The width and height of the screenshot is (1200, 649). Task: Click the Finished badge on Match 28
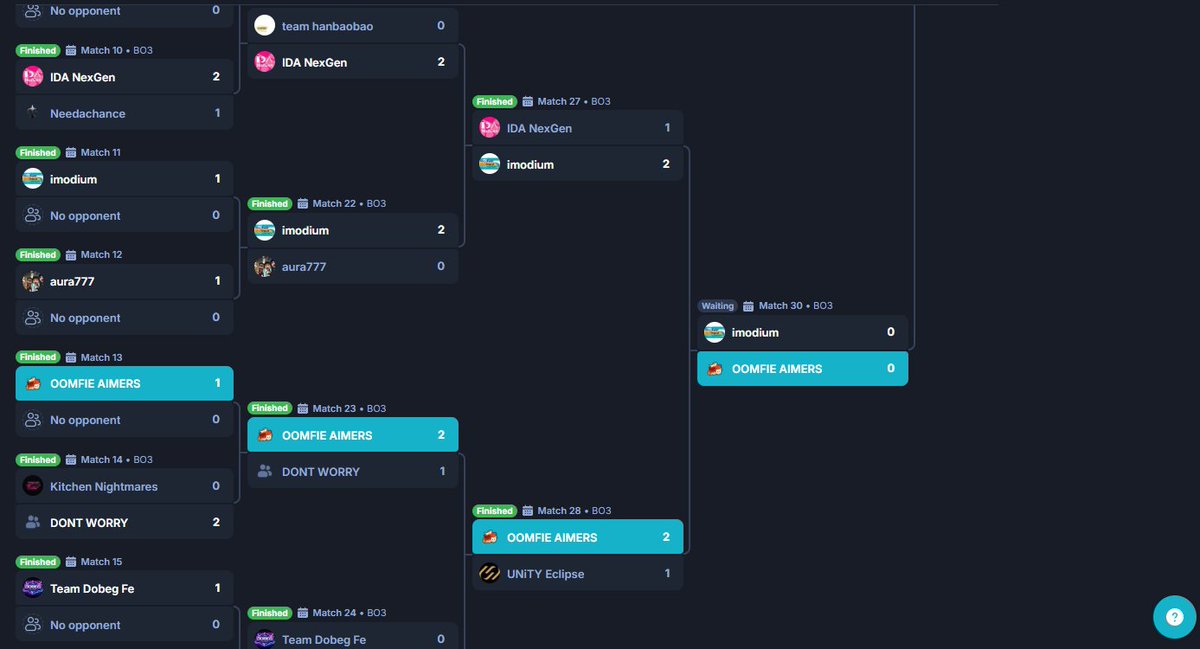click(495, 510)
